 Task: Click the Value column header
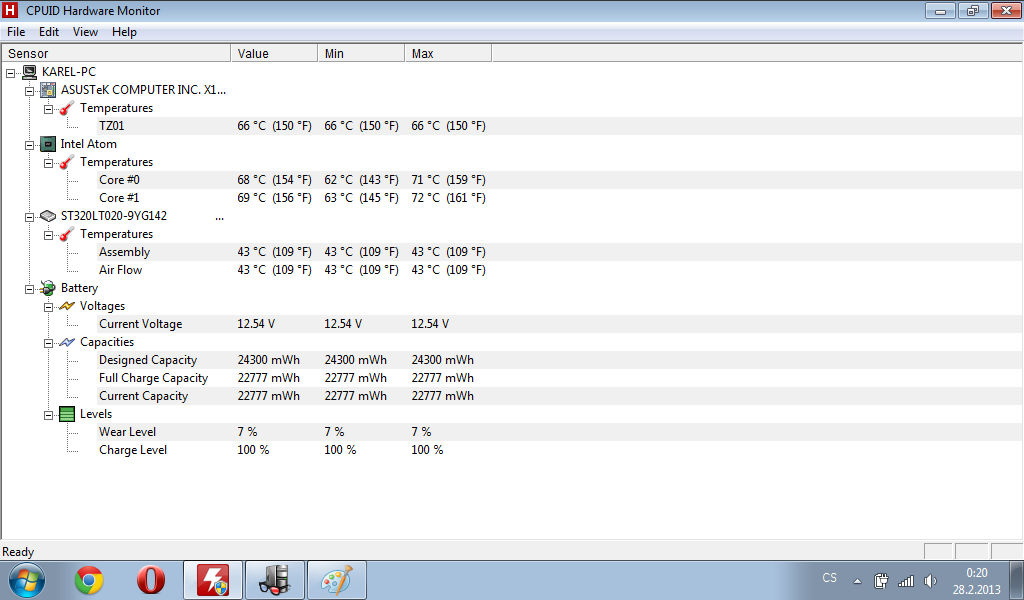tap(274, 54)
